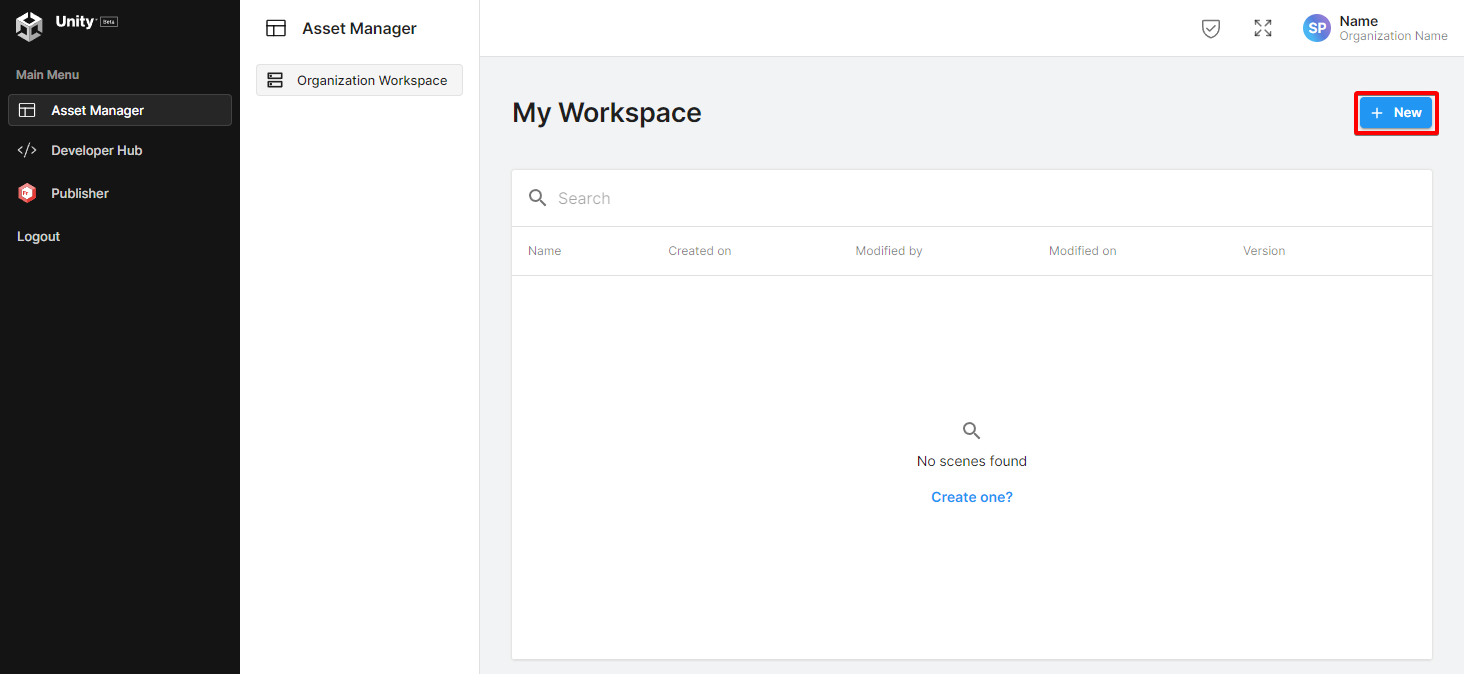Click Logout in the sidebar
This screenshot has height=674, width=1464.
38,236
